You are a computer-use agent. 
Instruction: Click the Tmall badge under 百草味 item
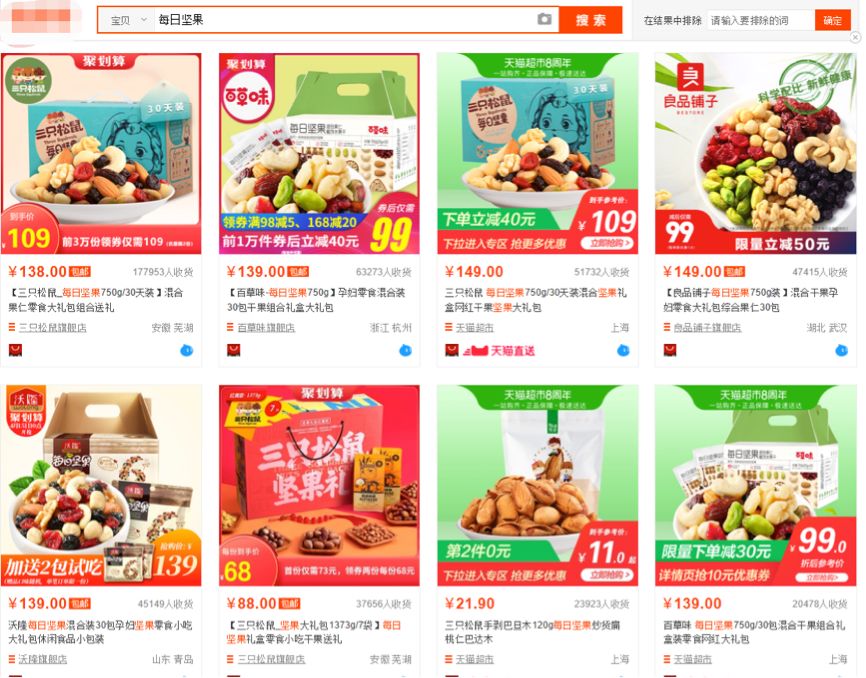point(234,350)
